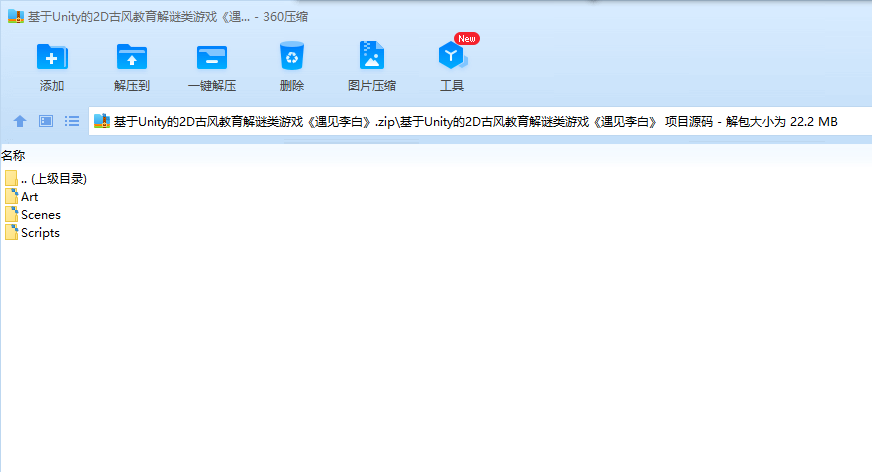Click the Scenes folder icon
Screen dimensions: 872x472
[x=11, y=215]
